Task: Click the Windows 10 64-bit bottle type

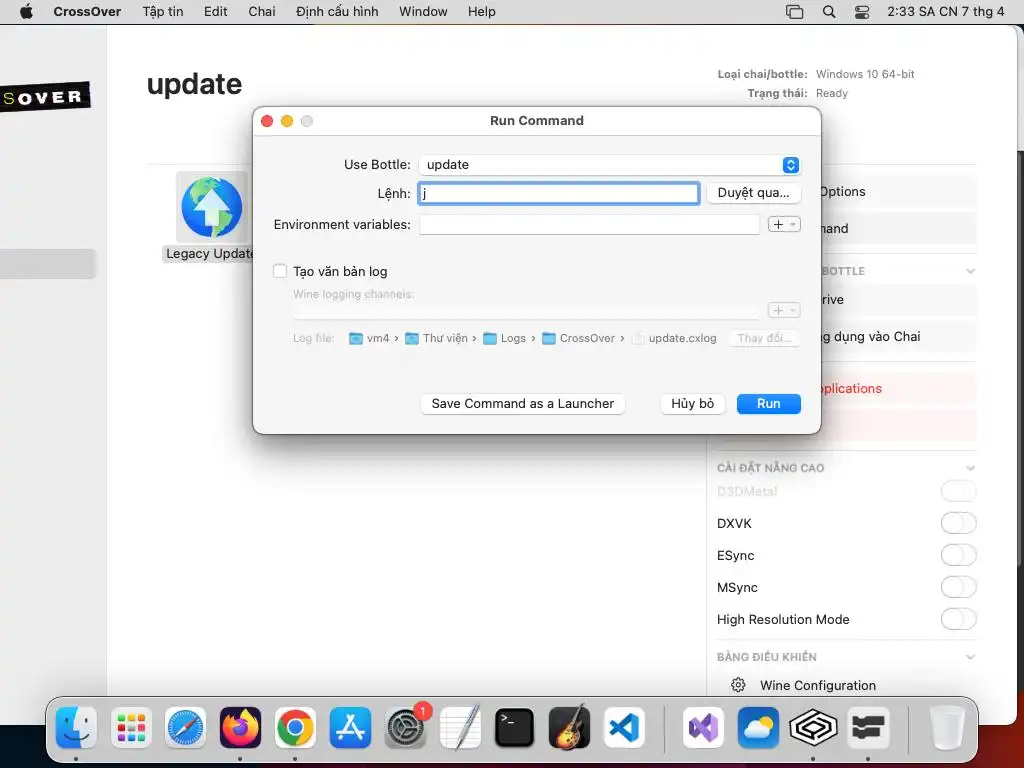Action: tap(865, 74)
